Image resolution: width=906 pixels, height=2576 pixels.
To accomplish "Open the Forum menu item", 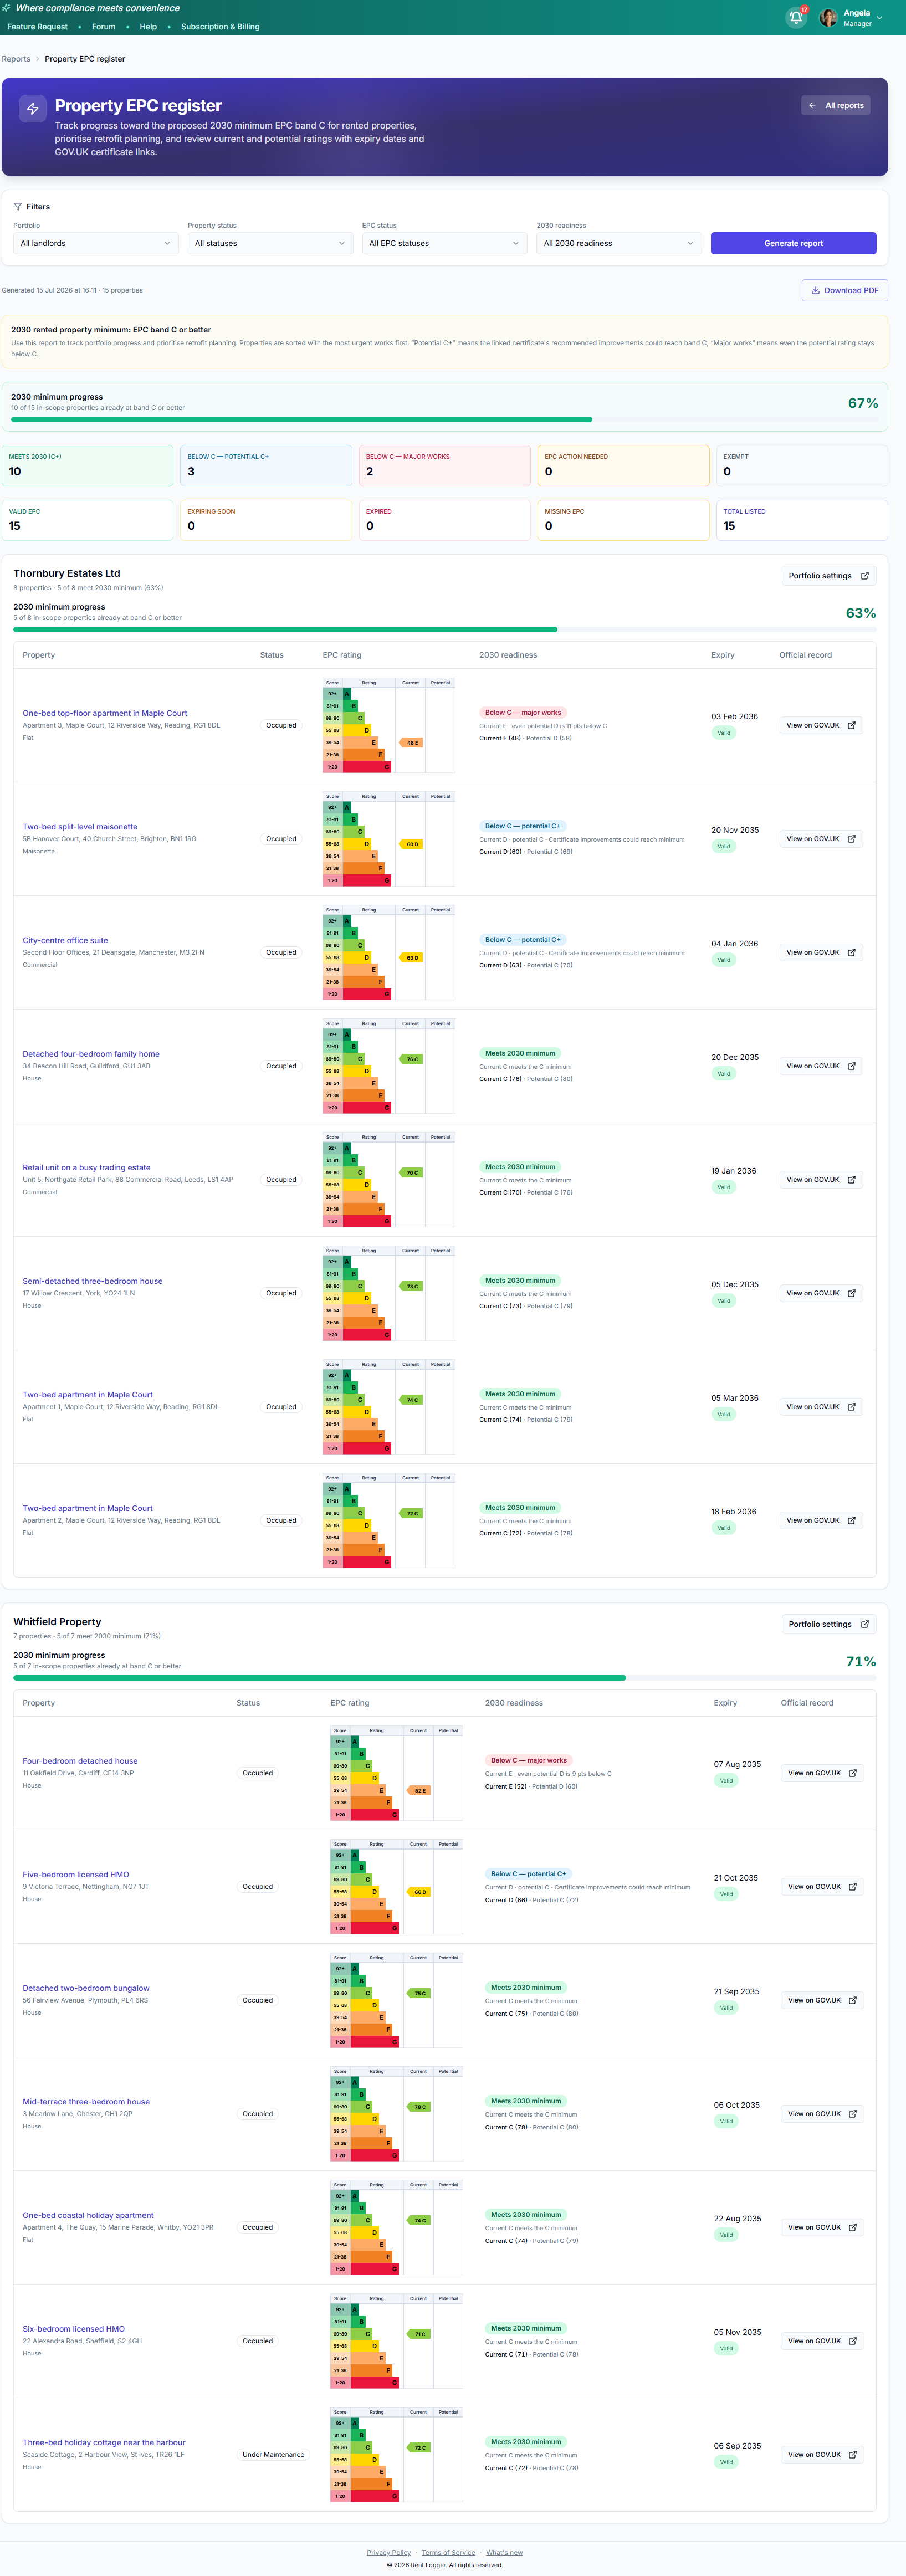I will (x=103, y=27).
